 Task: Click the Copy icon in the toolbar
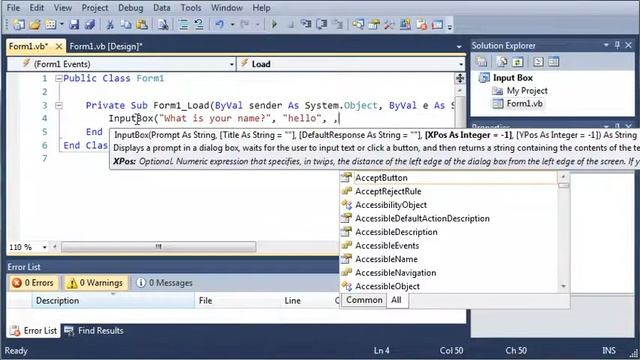(126, 24)
